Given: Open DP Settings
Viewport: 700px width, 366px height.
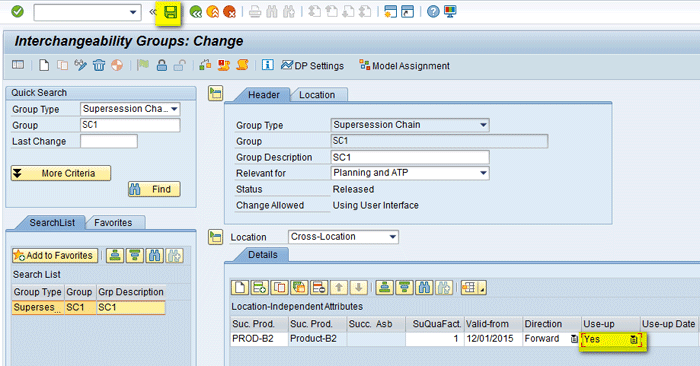Looking at the screenshot, I should pyautogui.click(x=312, y=66).
